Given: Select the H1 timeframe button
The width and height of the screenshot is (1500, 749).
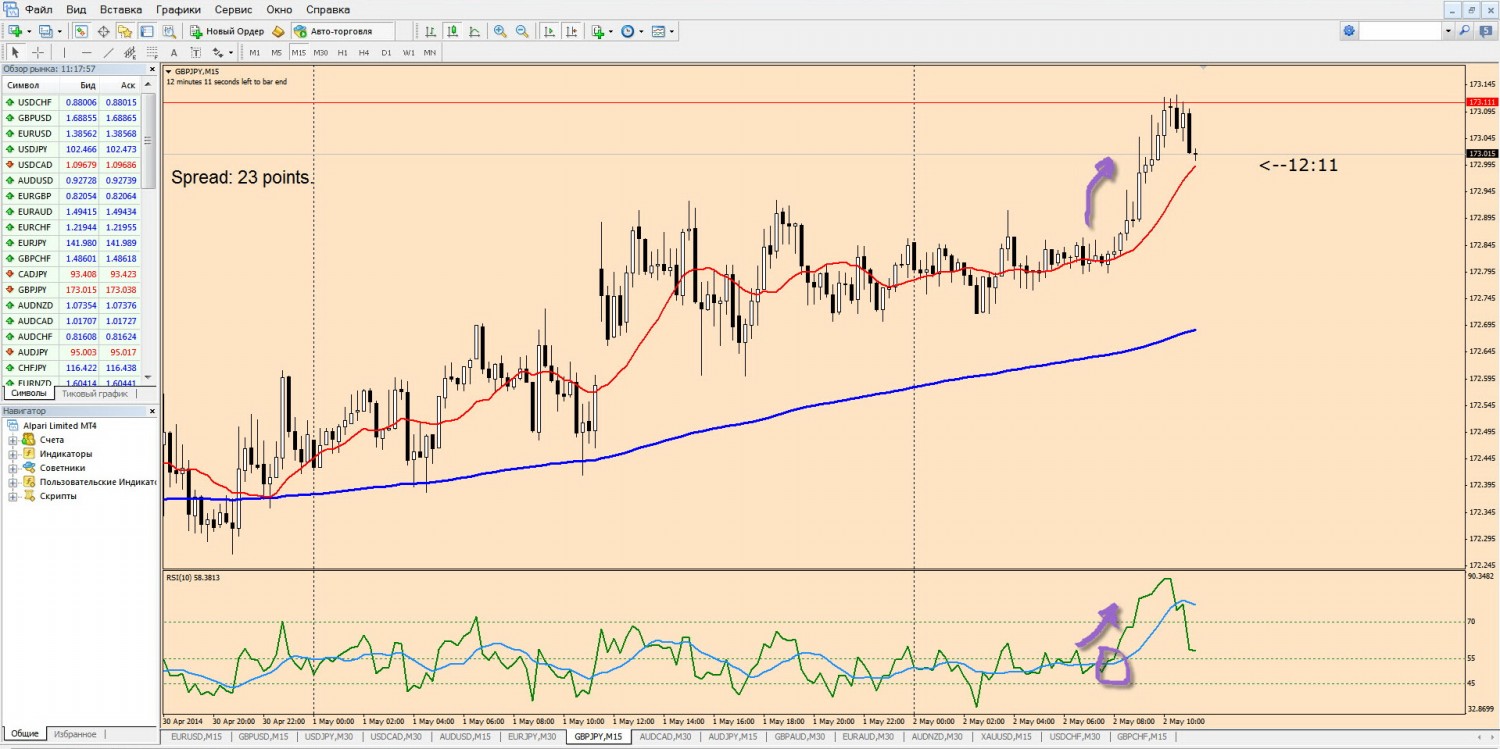Looking at the screenshot, I should (343, 52).
